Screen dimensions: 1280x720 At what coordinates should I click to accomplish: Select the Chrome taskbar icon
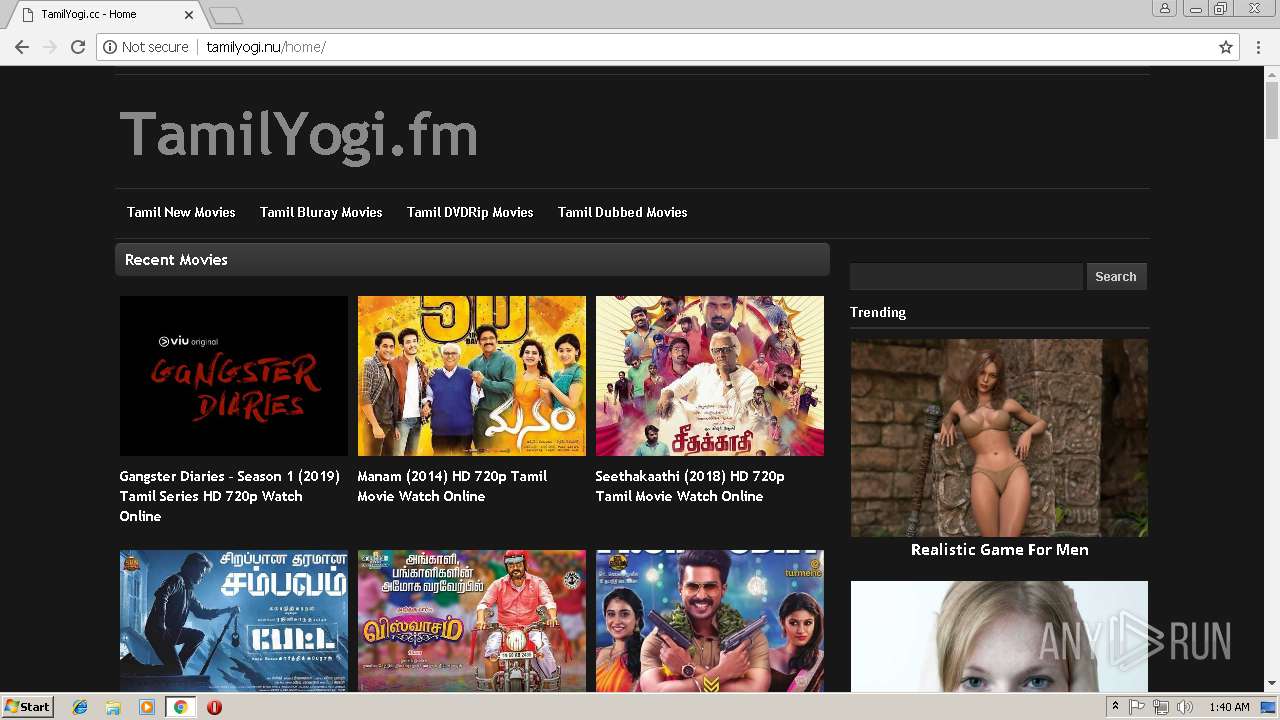180,707
